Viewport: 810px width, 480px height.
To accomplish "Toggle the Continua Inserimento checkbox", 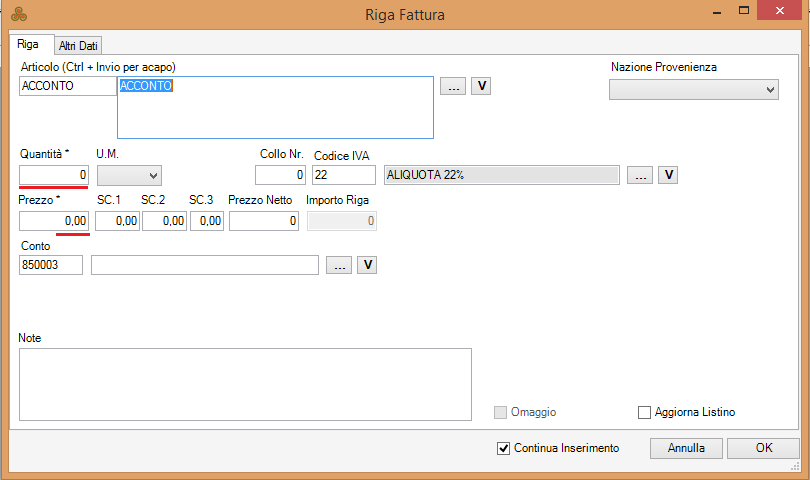I will (x=503, y=448).
